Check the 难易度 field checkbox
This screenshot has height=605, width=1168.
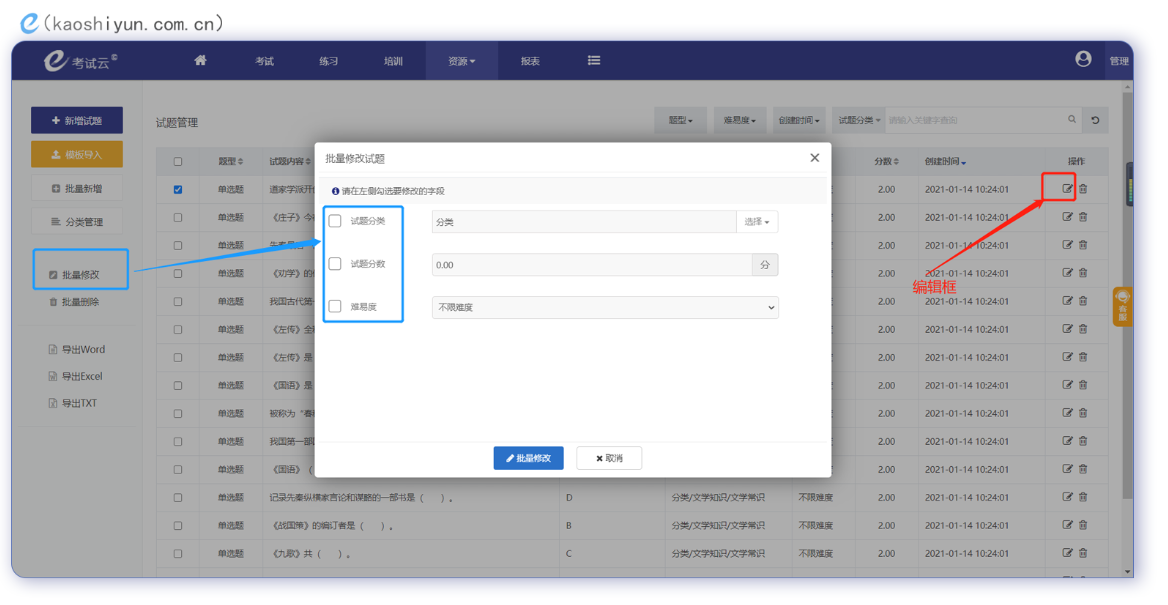tap(335, 307)
